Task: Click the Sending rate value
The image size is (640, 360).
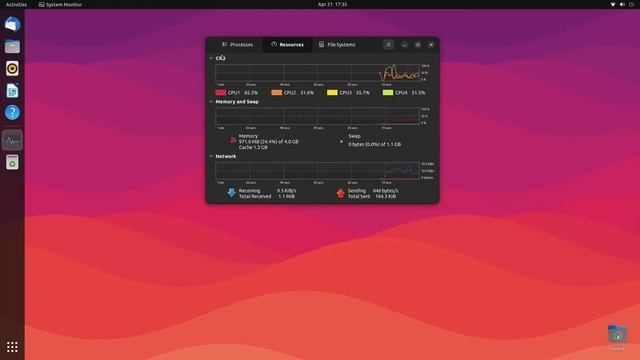Action: click(x=385, y=191)
